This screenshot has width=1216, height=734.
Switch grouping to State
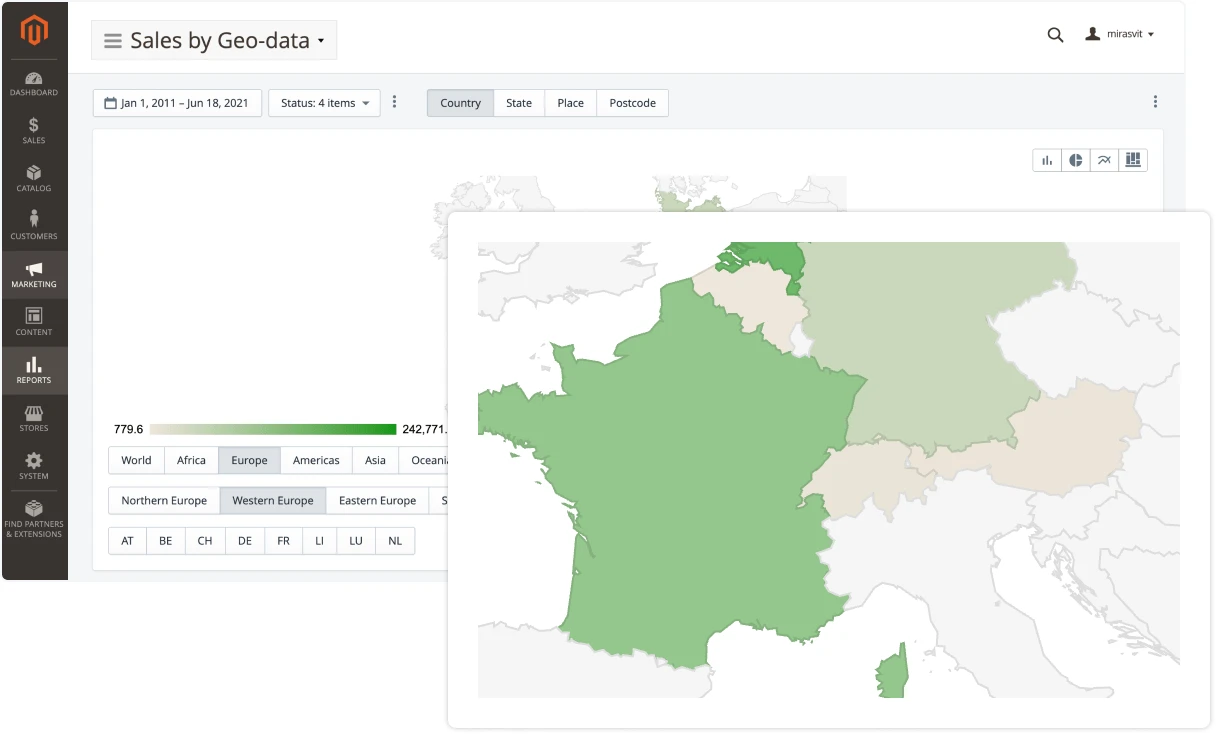tap(519, 102)
